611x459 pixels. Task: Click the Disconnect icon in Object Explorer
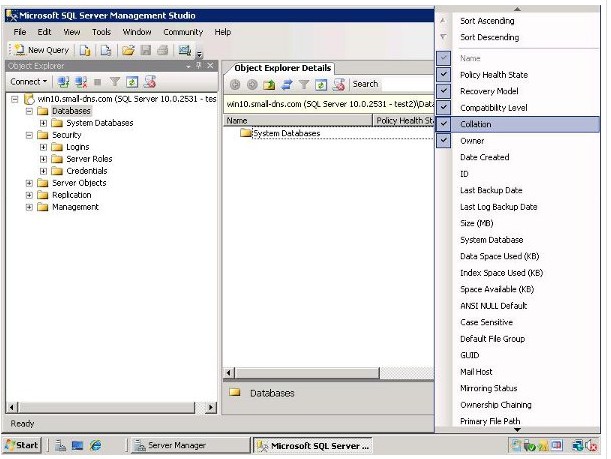tap(81, 82)
